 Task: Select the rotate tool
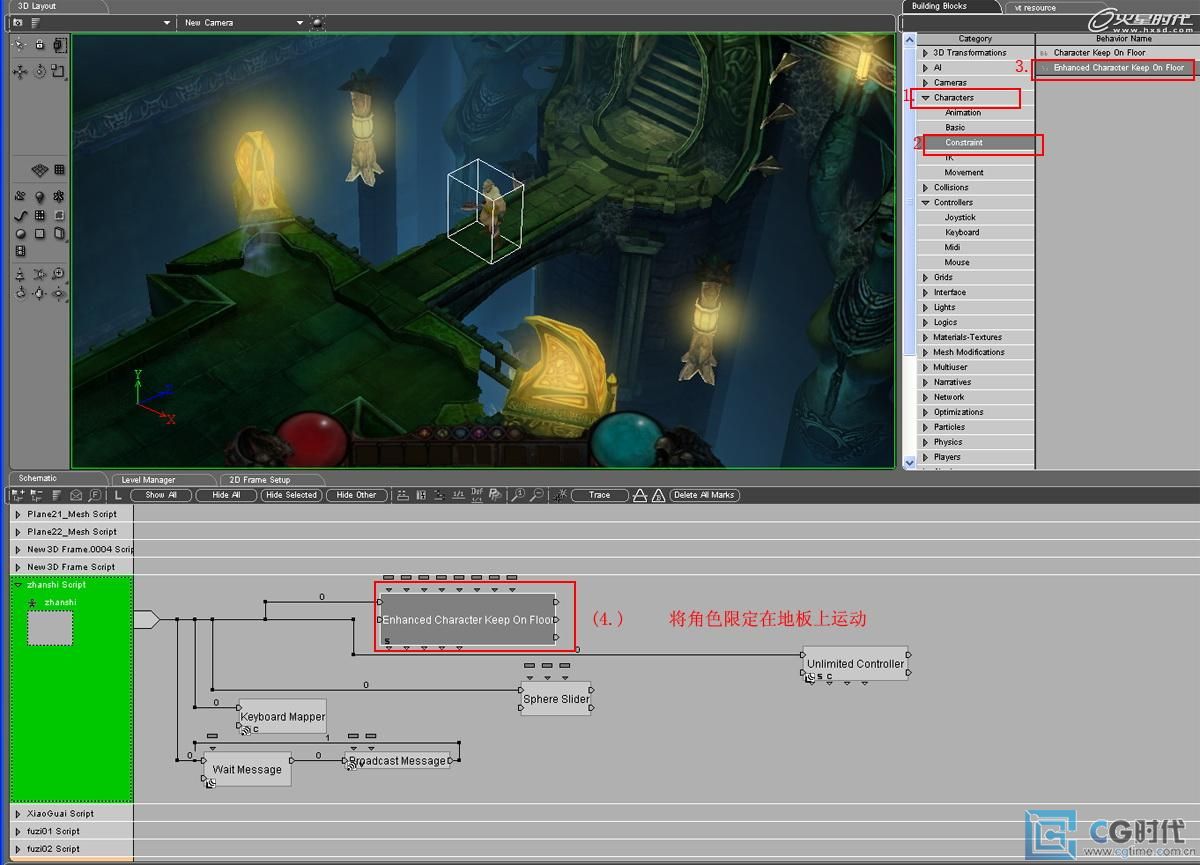[40, 71]
